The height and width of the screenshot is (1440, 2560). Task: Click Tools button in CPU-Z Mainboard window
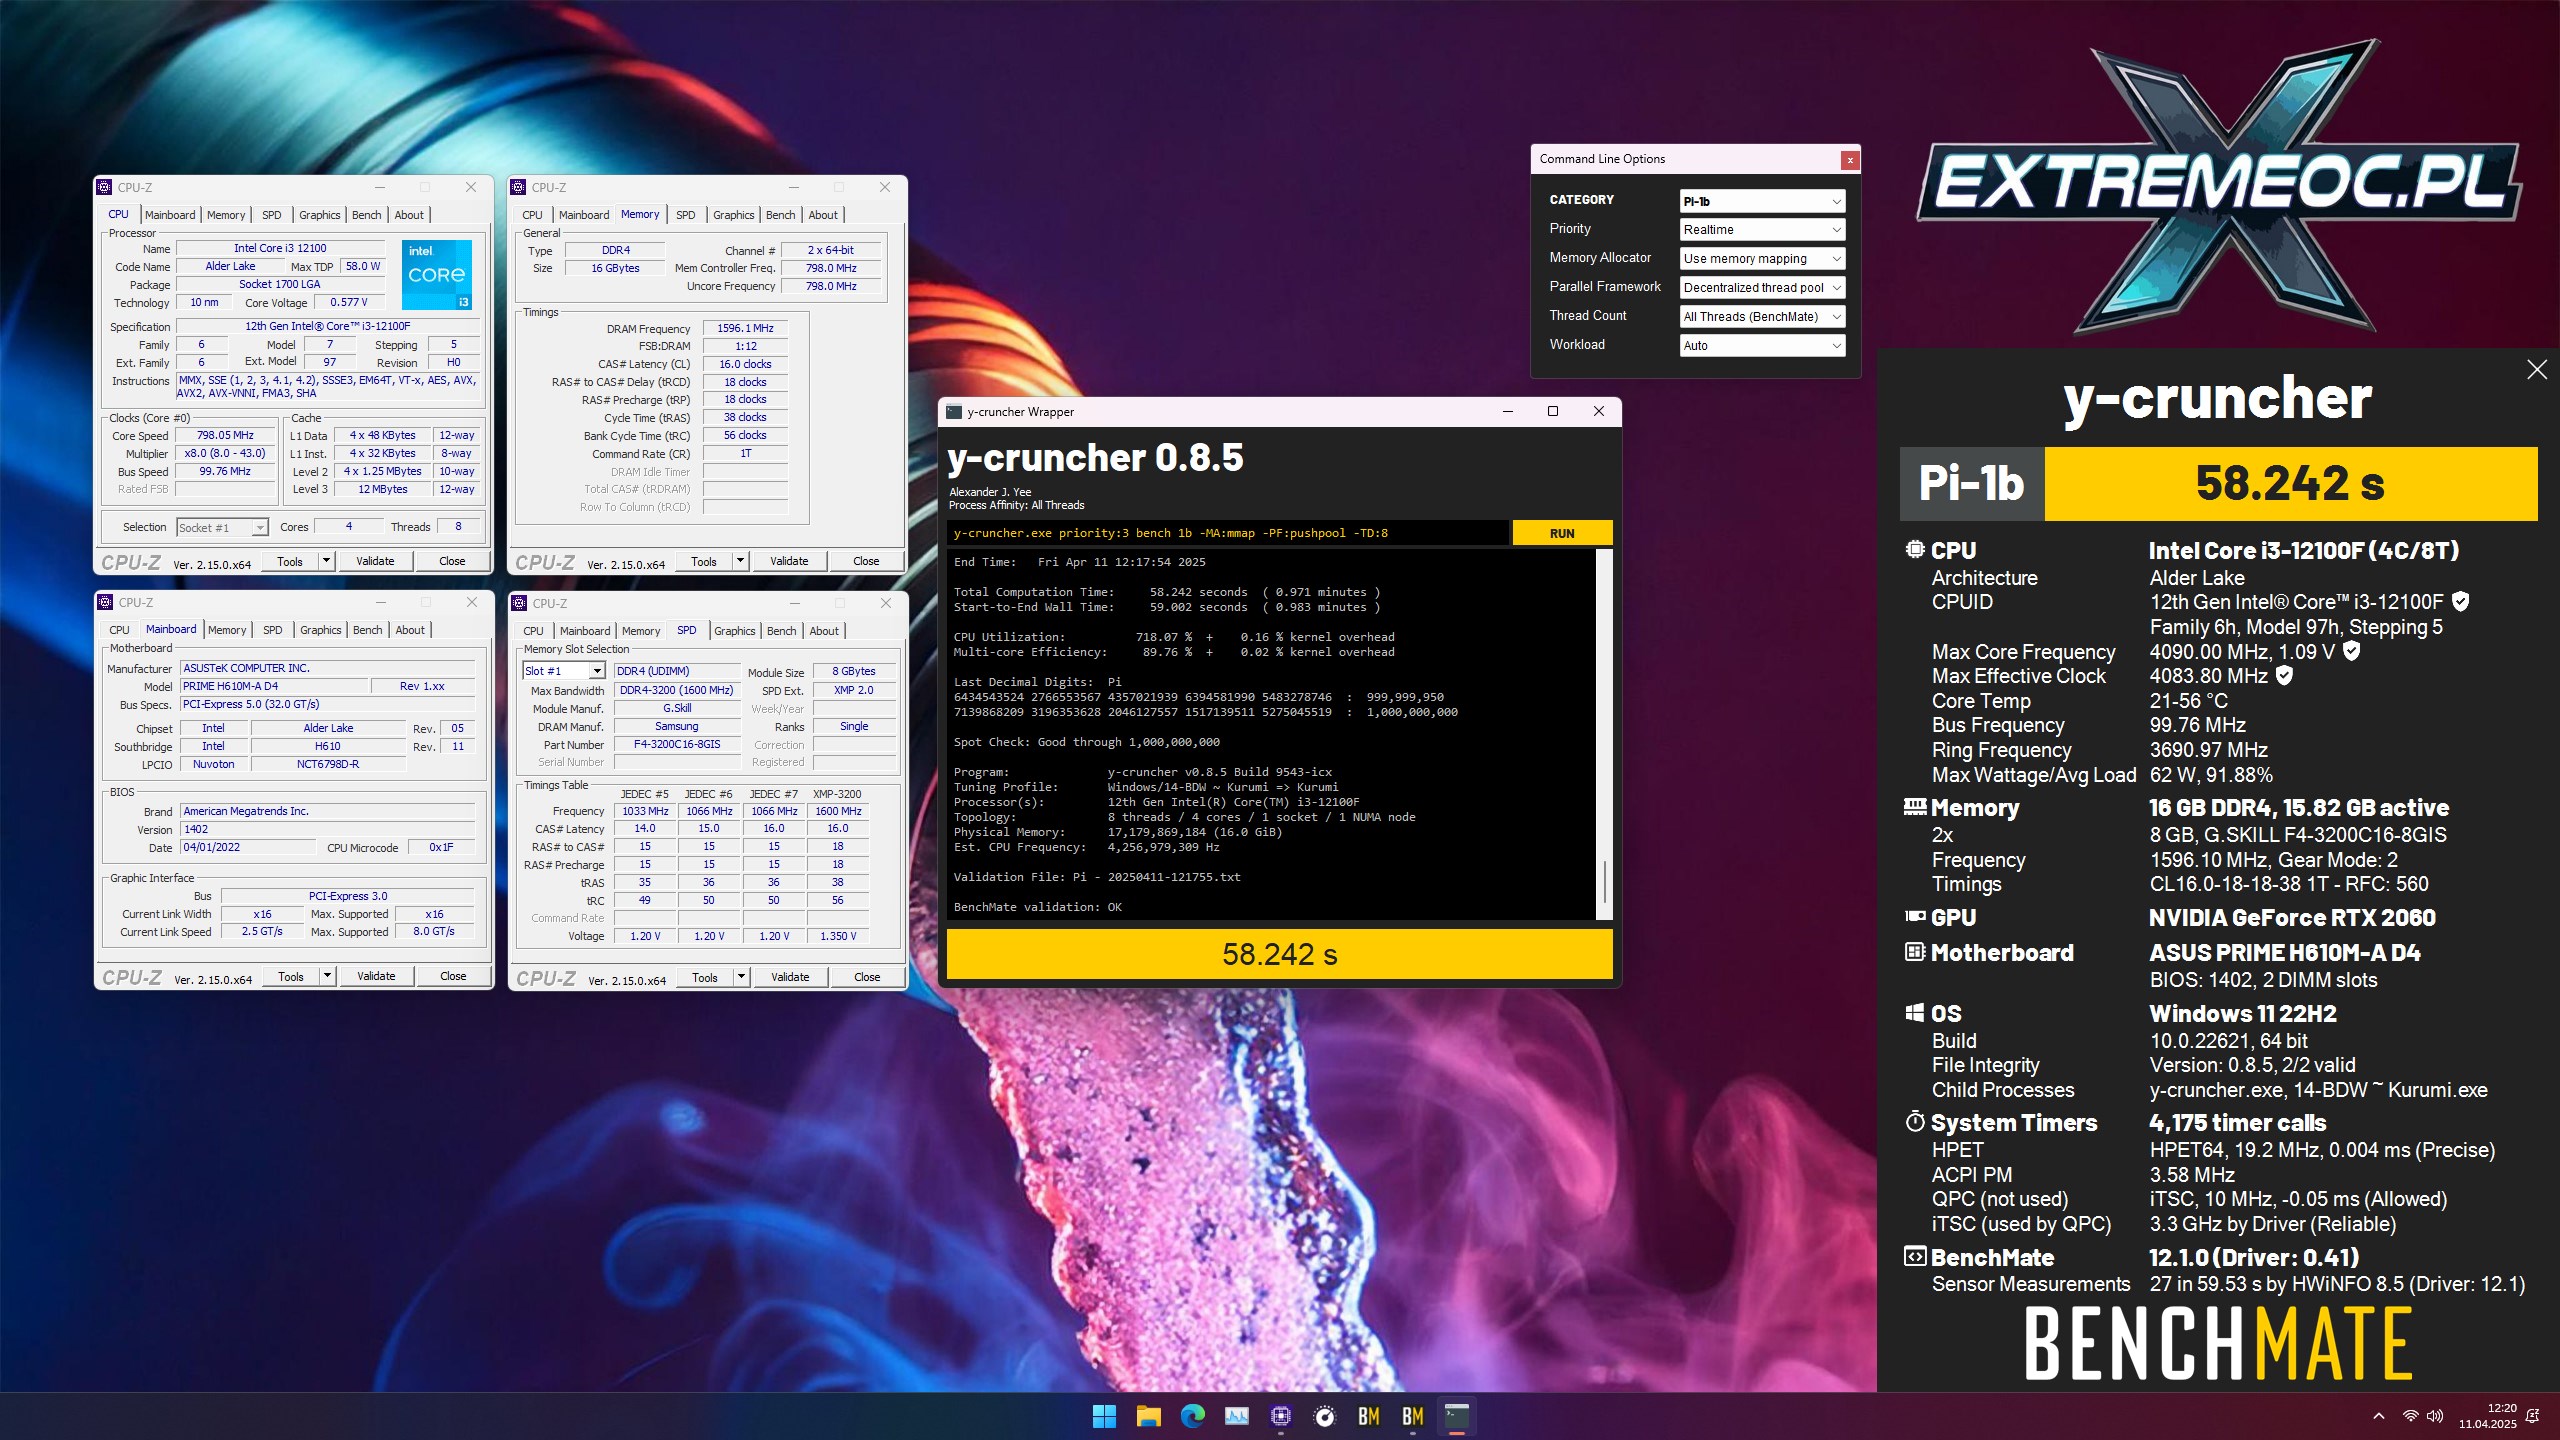291,977
